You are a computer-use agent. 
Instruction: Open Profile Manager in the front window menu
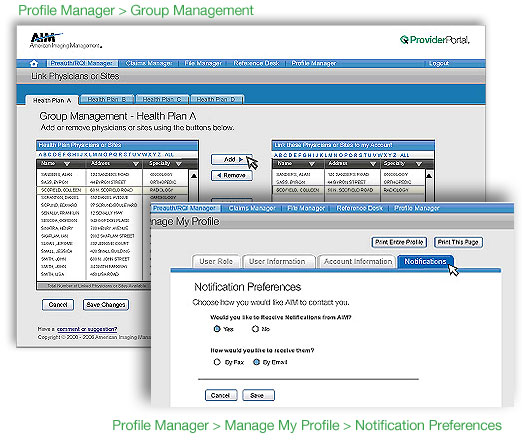[x=417, y=208]
